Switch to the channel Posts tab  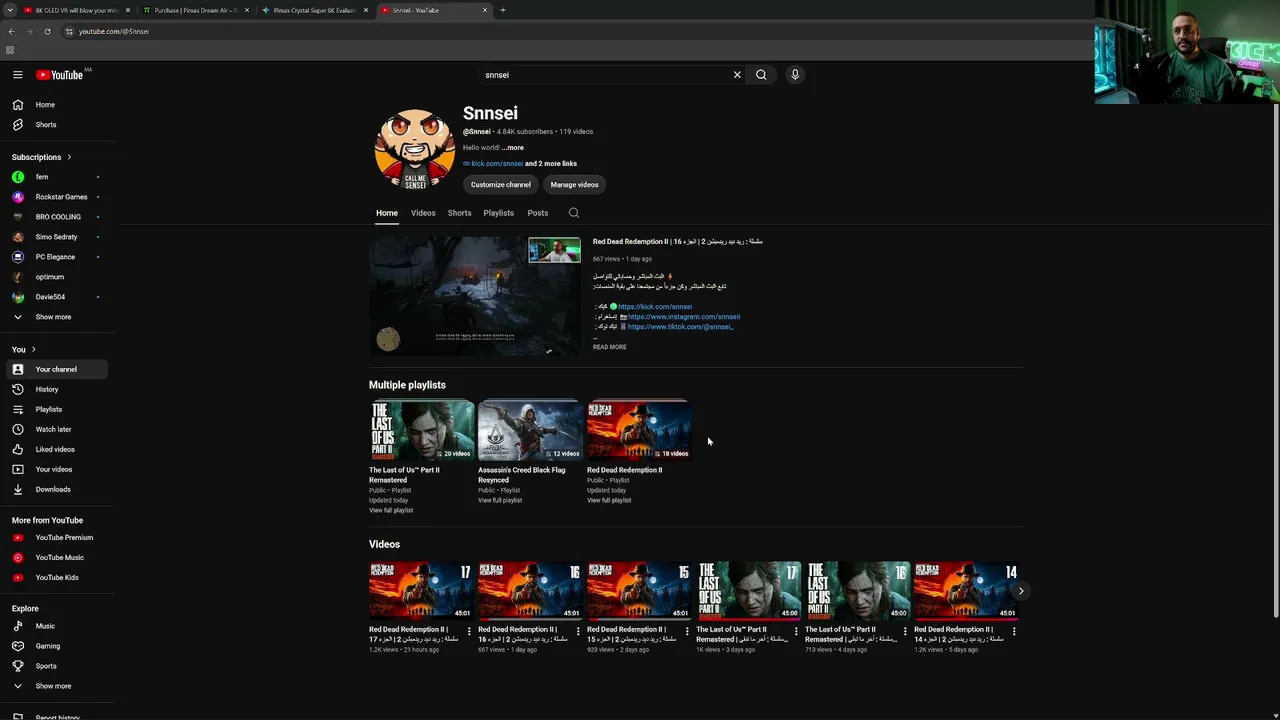pyautogui.click(x=538, y=213)
